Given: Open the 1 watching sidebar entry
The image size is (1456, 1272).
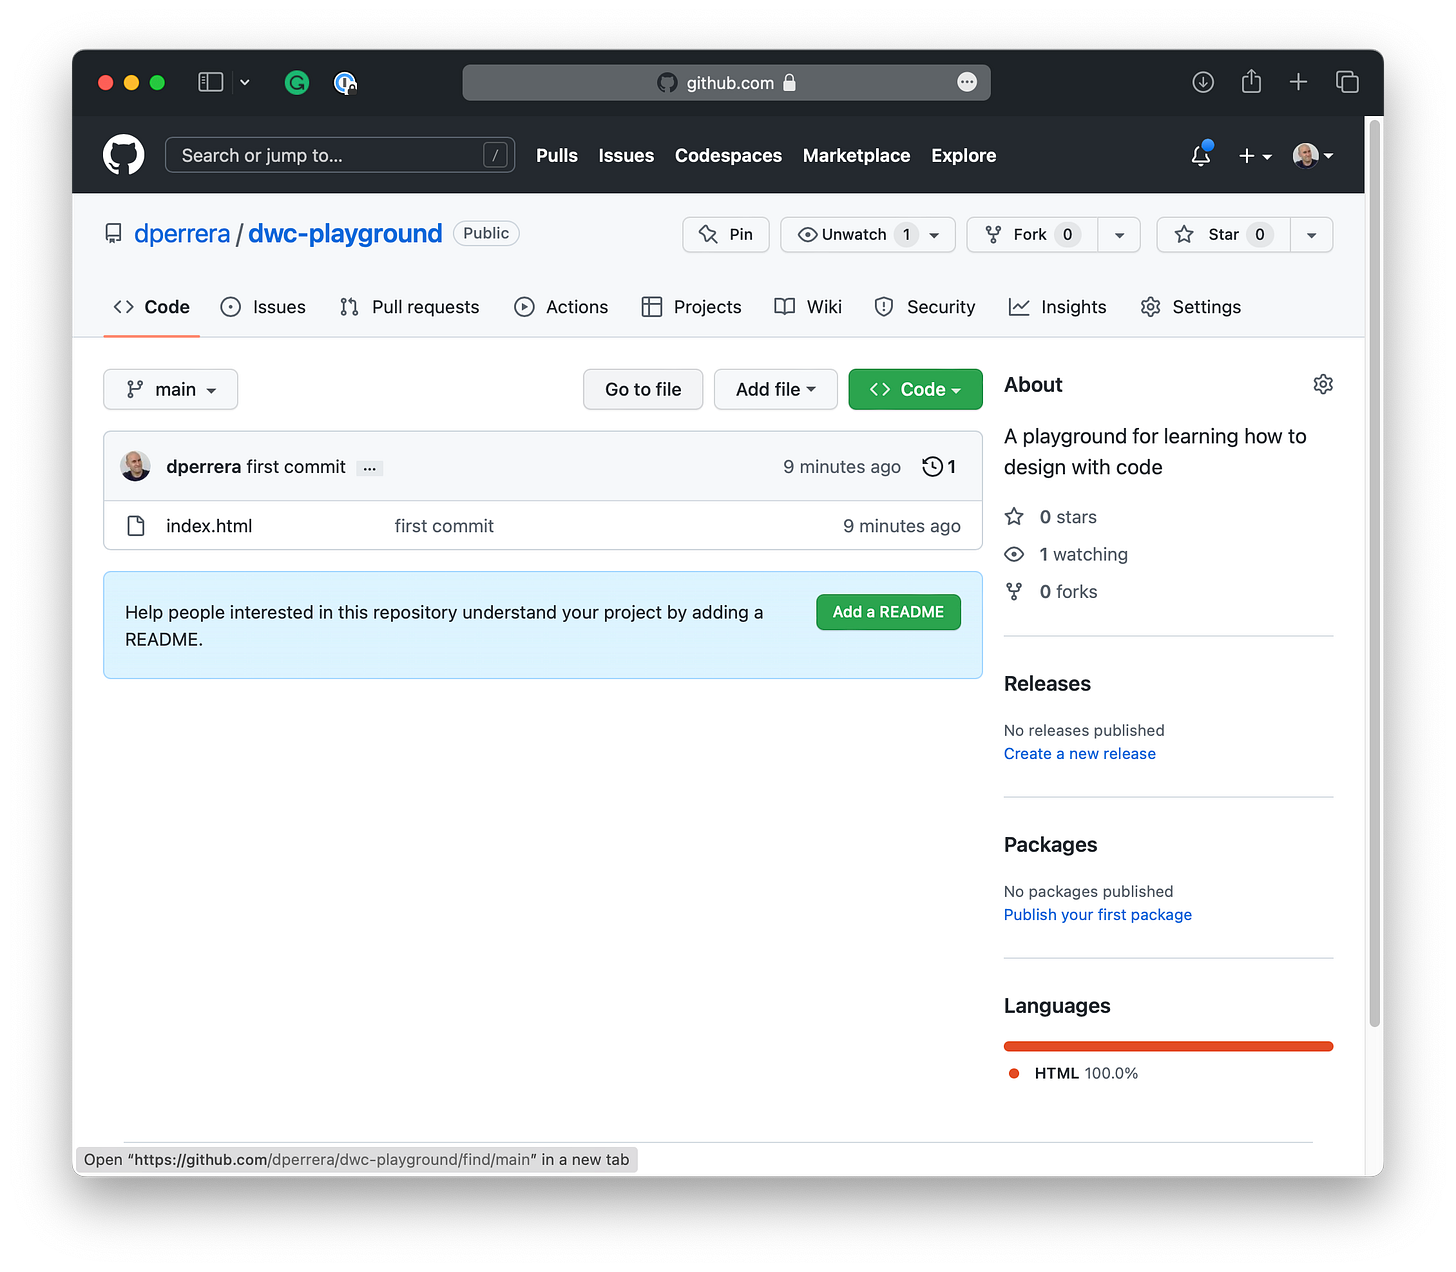Looking at the screenshot, I should pyautogui.click(x=1066, y=554).
